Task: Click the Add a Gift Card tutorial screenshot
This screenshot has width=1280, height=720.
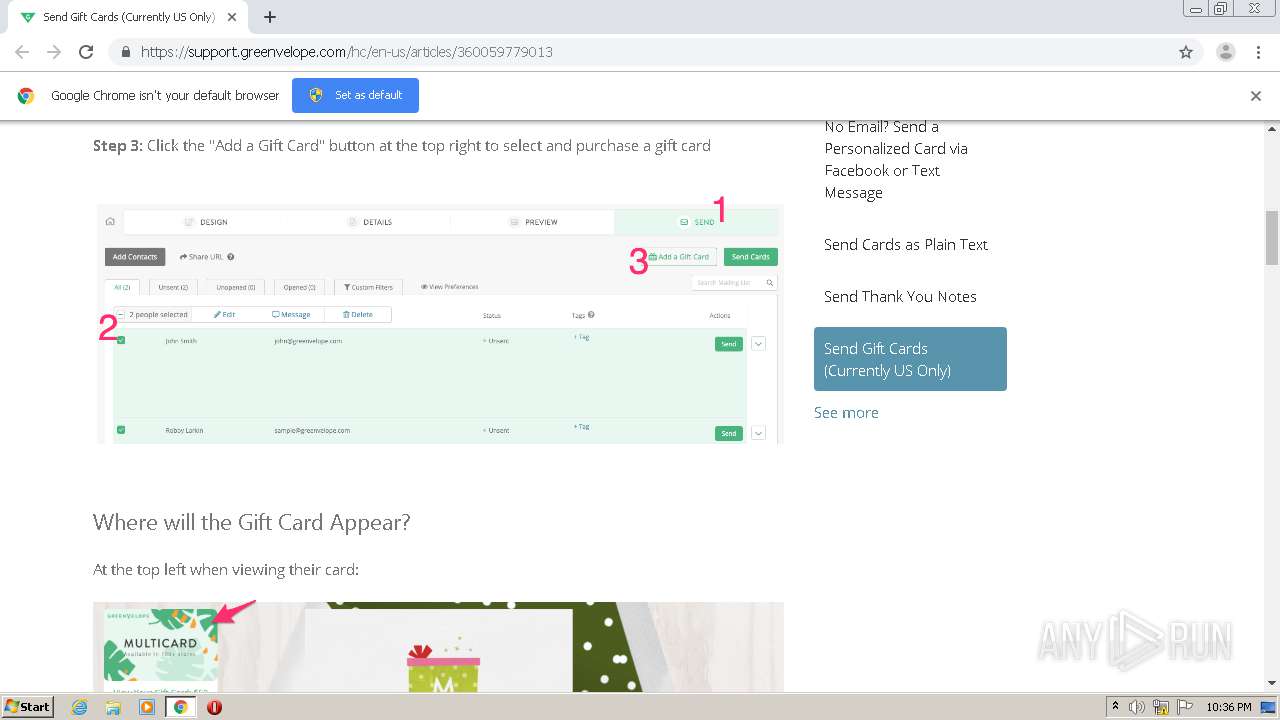Action: 440,324
